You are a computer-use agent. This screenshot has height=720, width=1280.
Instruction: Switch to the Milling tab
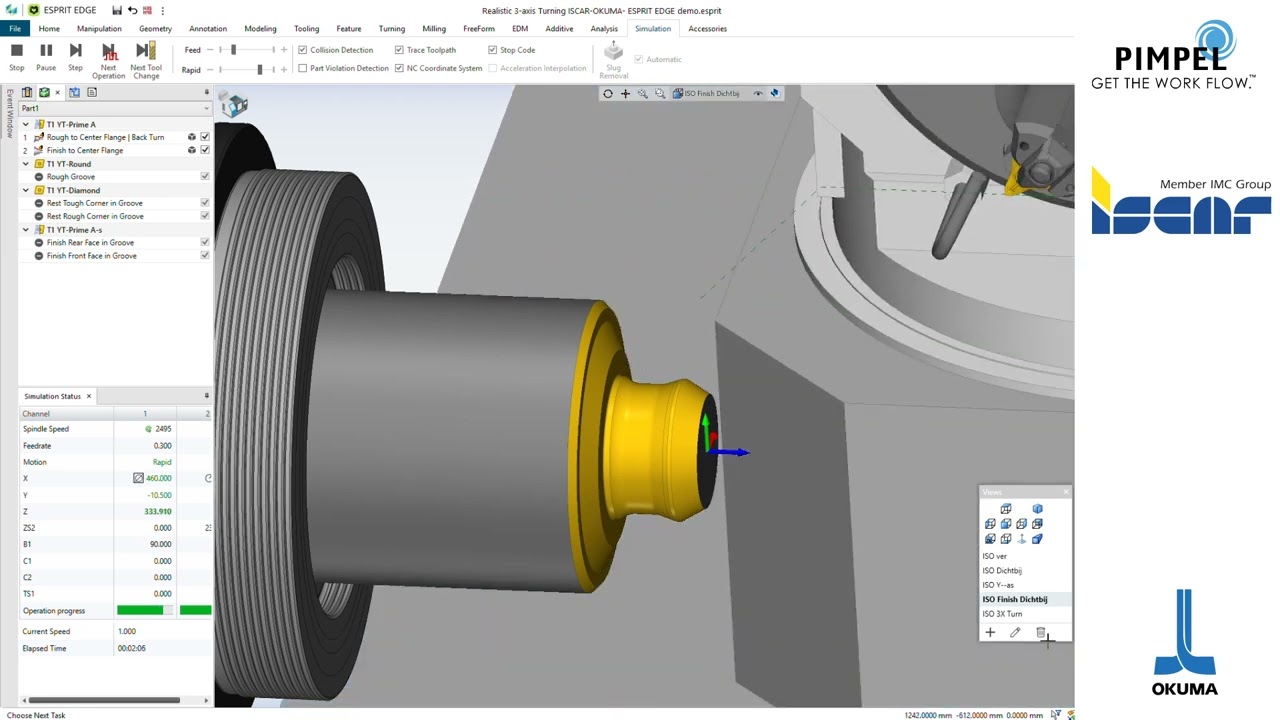coord(434,28)
